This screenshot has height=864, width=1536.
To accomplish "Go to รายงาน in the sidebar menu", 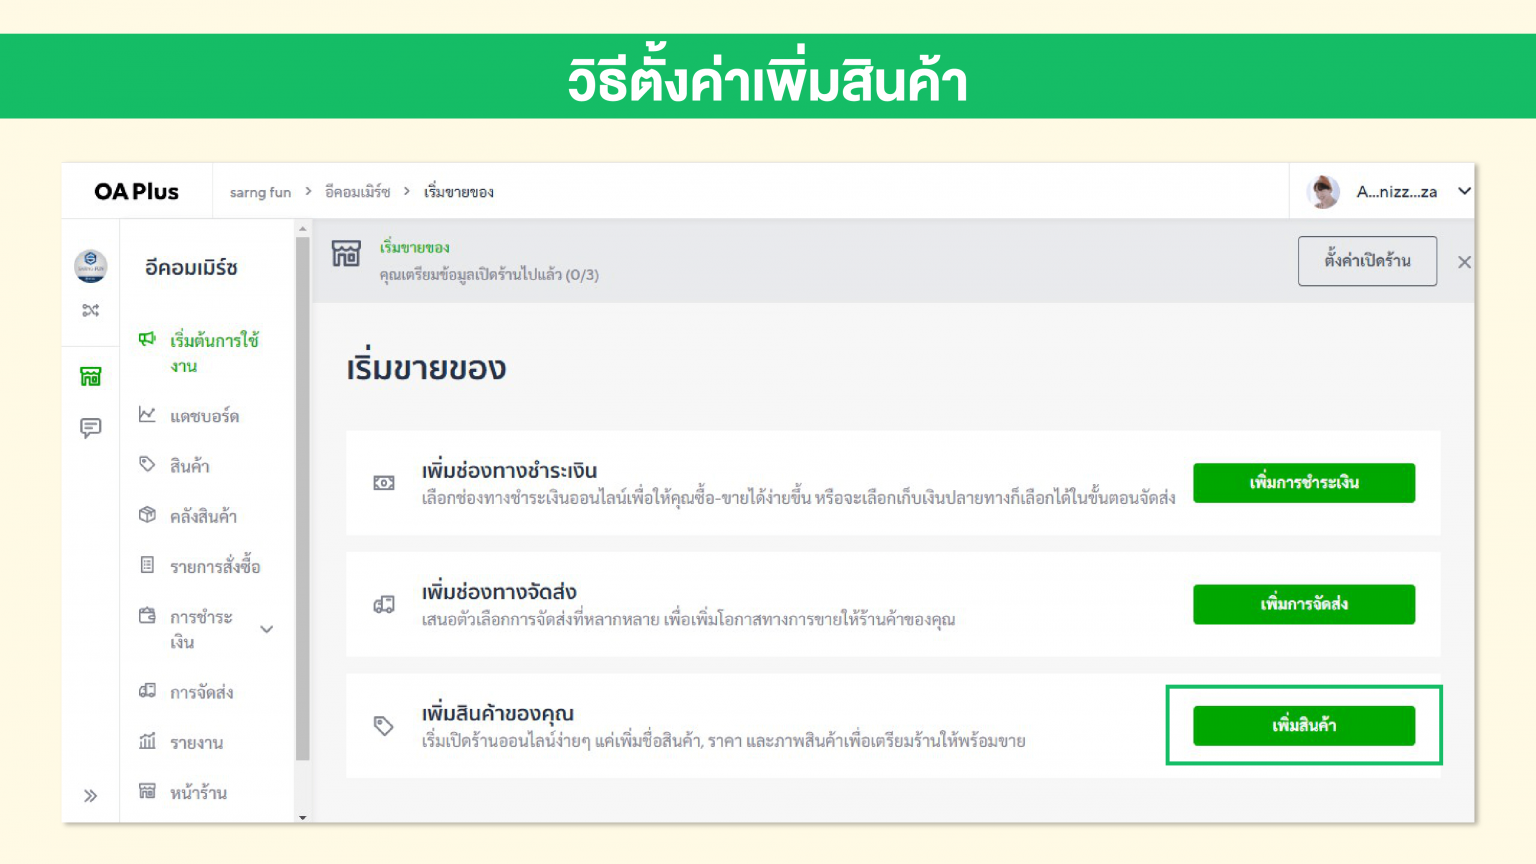I will pyautogui.click(x=196, y=743).
